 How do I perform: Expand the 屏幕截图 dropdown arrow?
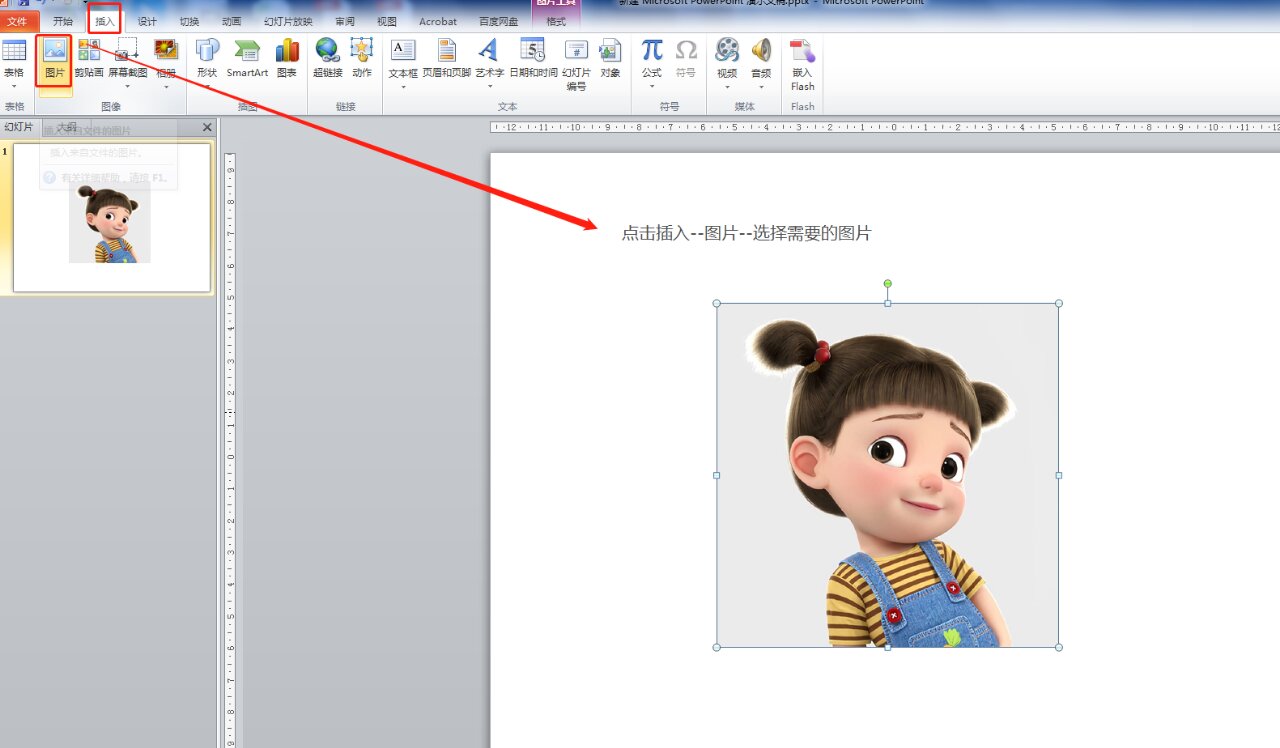(127, 87)
